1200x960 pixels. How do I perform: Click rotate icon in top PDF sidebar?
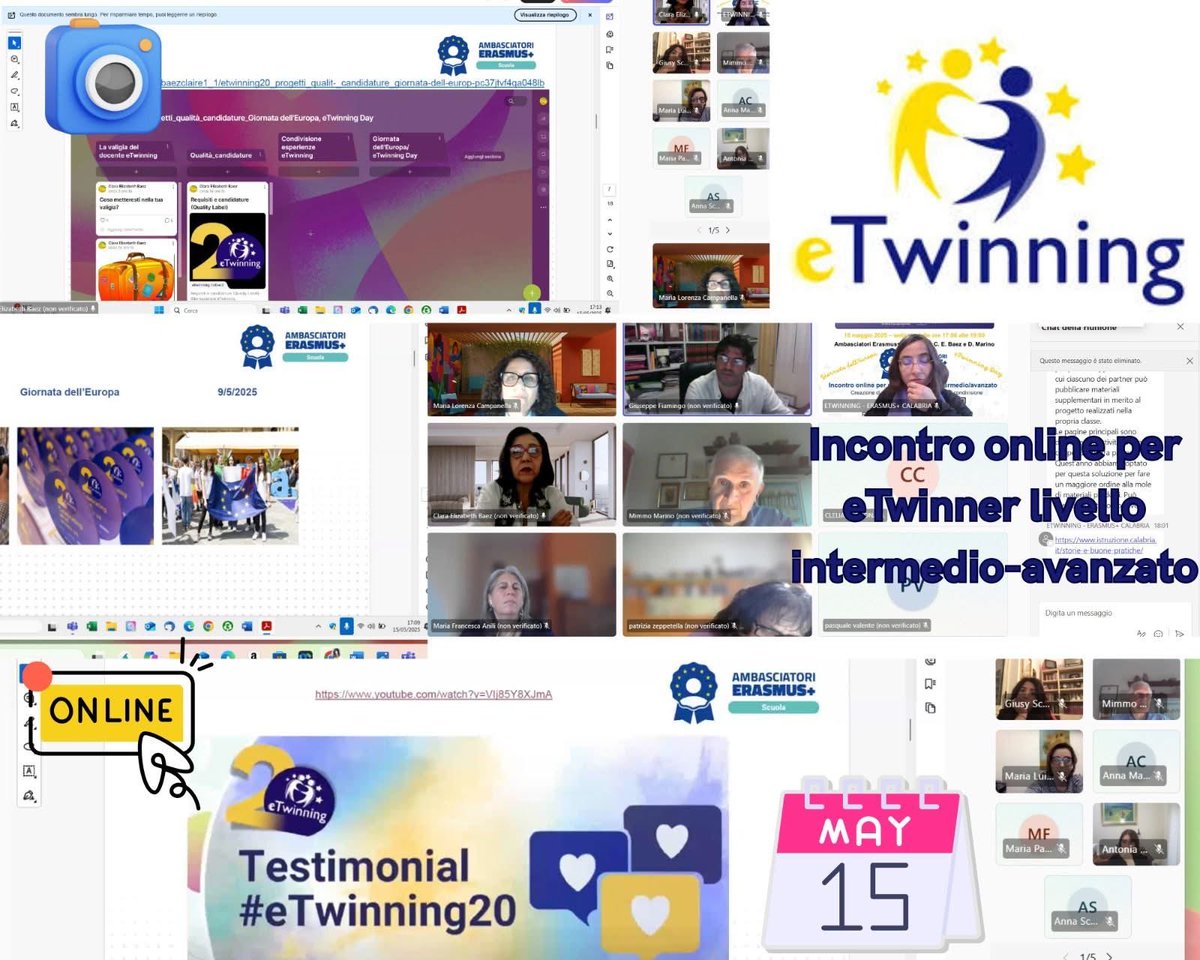610,249
